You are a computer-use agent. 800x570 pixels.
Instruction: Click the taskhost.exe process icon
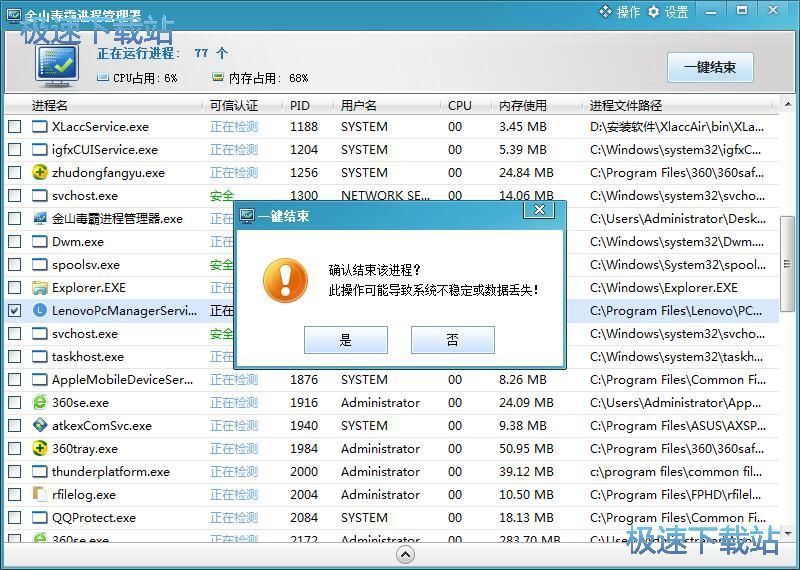pos(40,356)
